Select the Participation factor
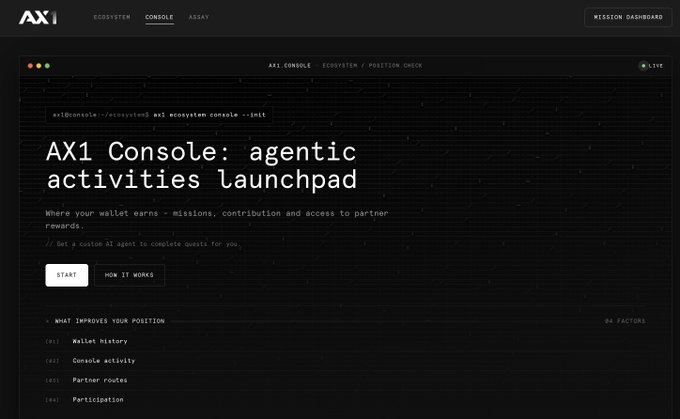 [x=98, y=400]
